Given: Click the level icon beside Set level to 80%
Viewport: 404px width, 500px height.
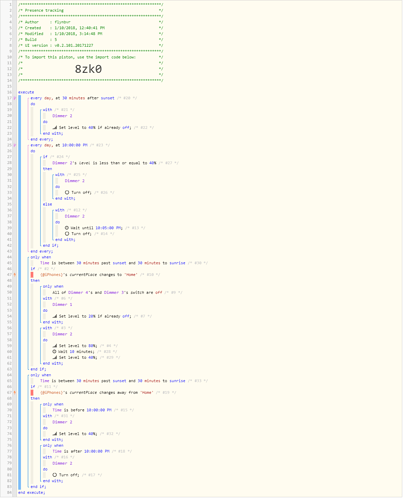Looking at the screenshot, I should (x=55, y=346).
